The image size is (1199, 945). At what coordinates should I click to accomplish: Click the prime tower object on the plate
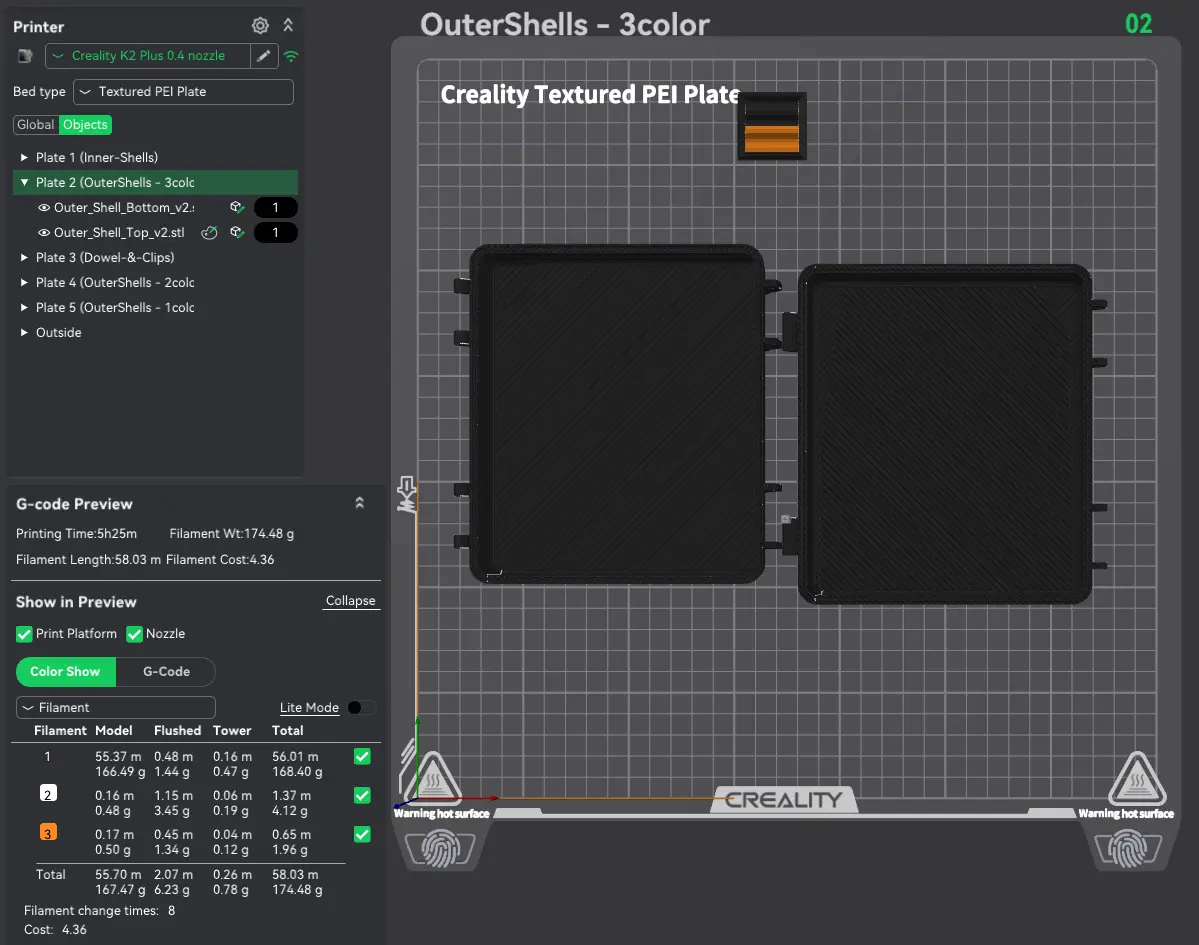pyautogui.click(x=772, y=126)
